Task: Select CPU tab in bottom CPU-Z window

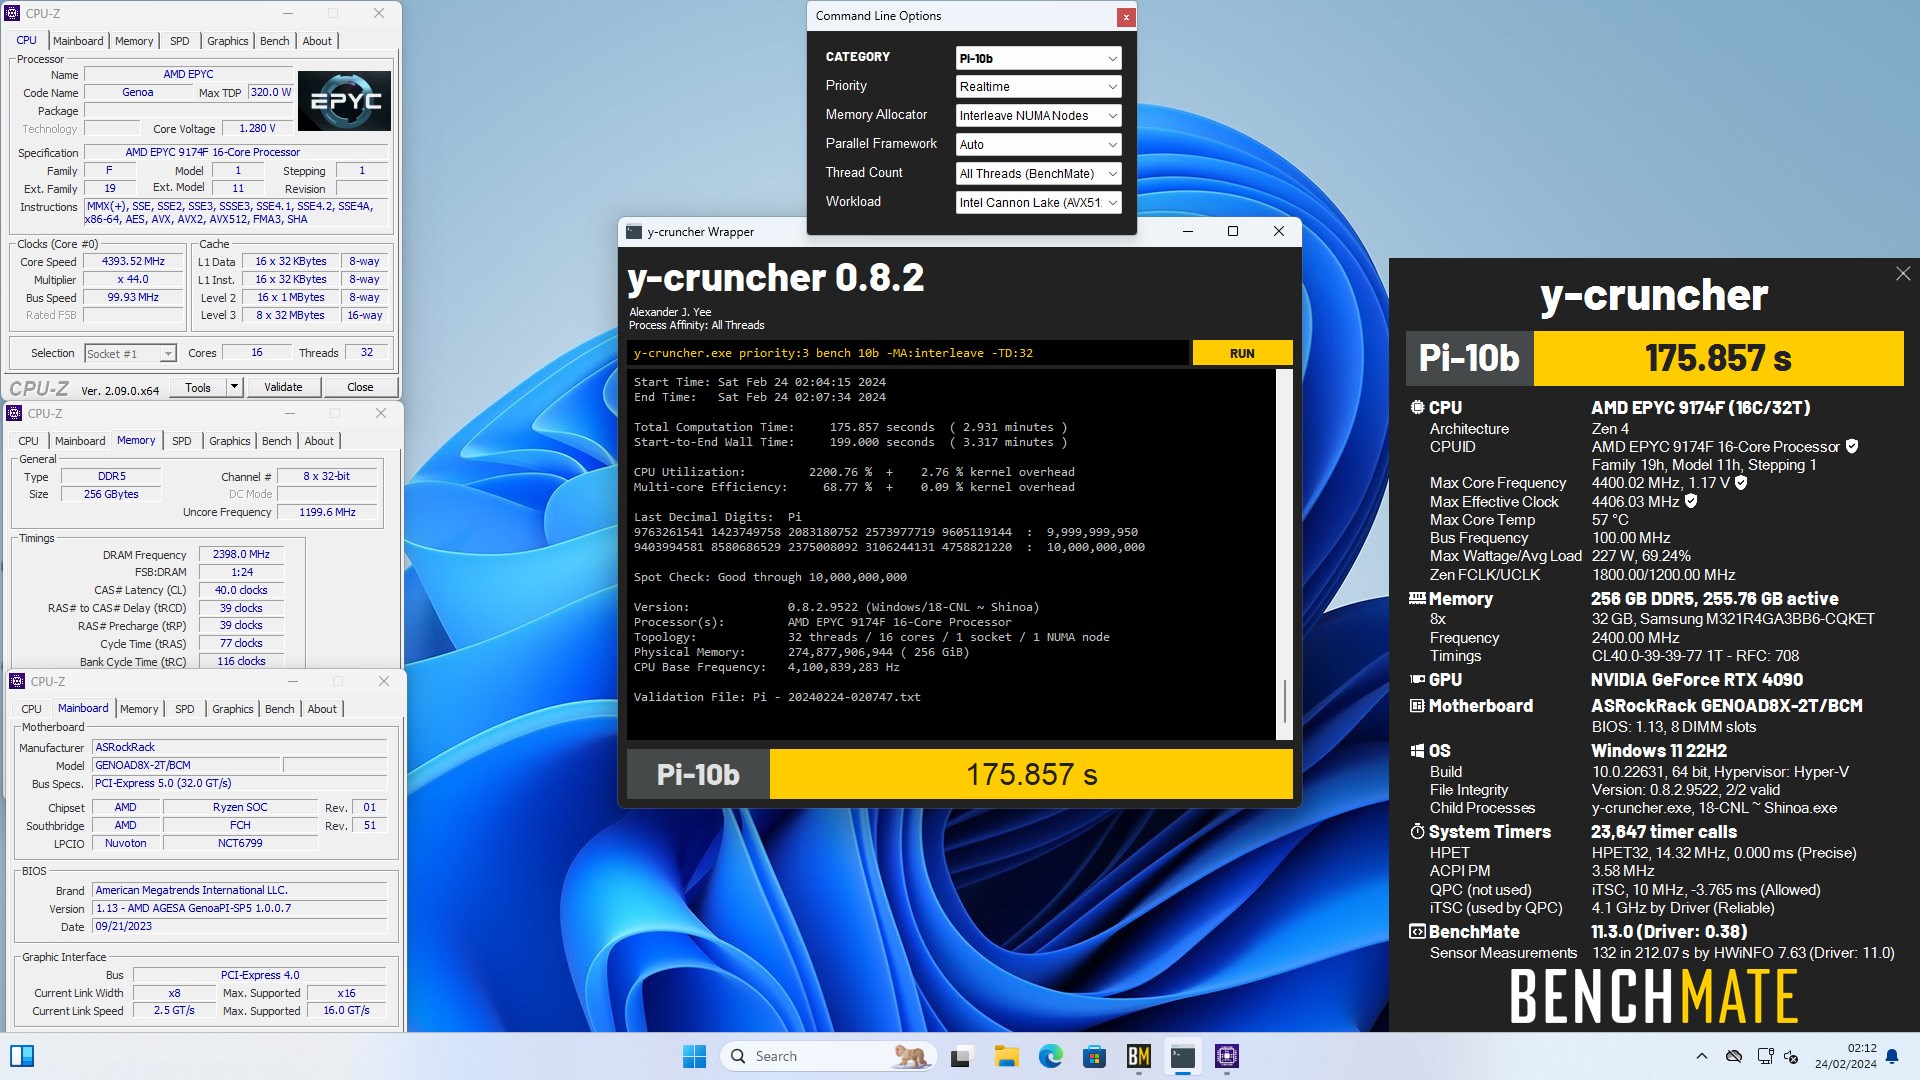Action: point(32,709)
